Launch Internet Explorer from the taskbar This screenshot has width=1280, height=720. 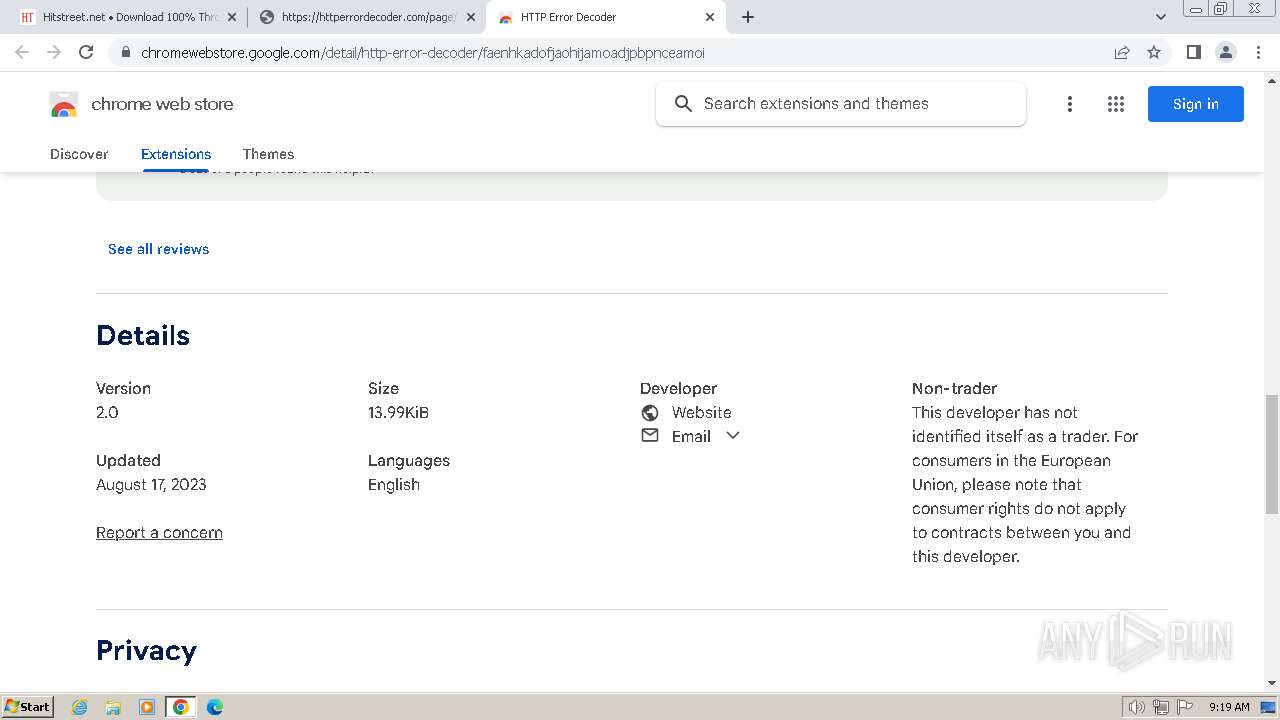click(x=80, y=707)
